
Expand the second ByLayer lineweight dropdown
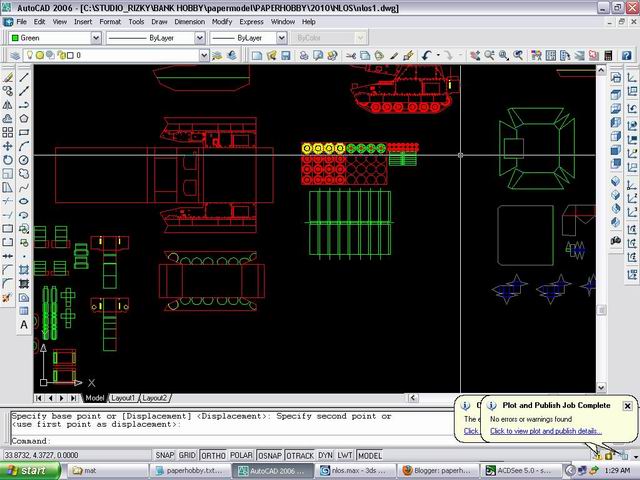(282, 38)
